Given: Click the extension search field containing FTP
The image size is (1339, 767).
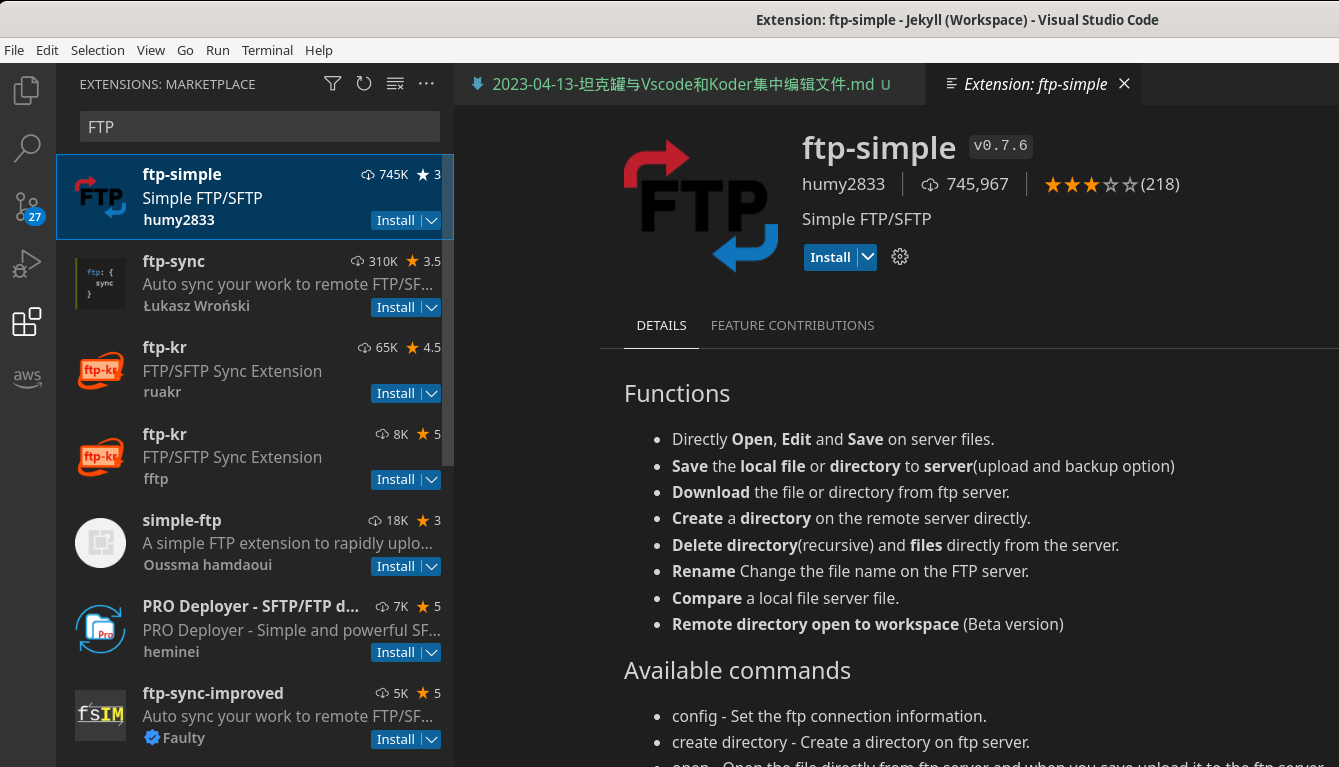Looking at the screenshot, I should [x=259, y=127].
